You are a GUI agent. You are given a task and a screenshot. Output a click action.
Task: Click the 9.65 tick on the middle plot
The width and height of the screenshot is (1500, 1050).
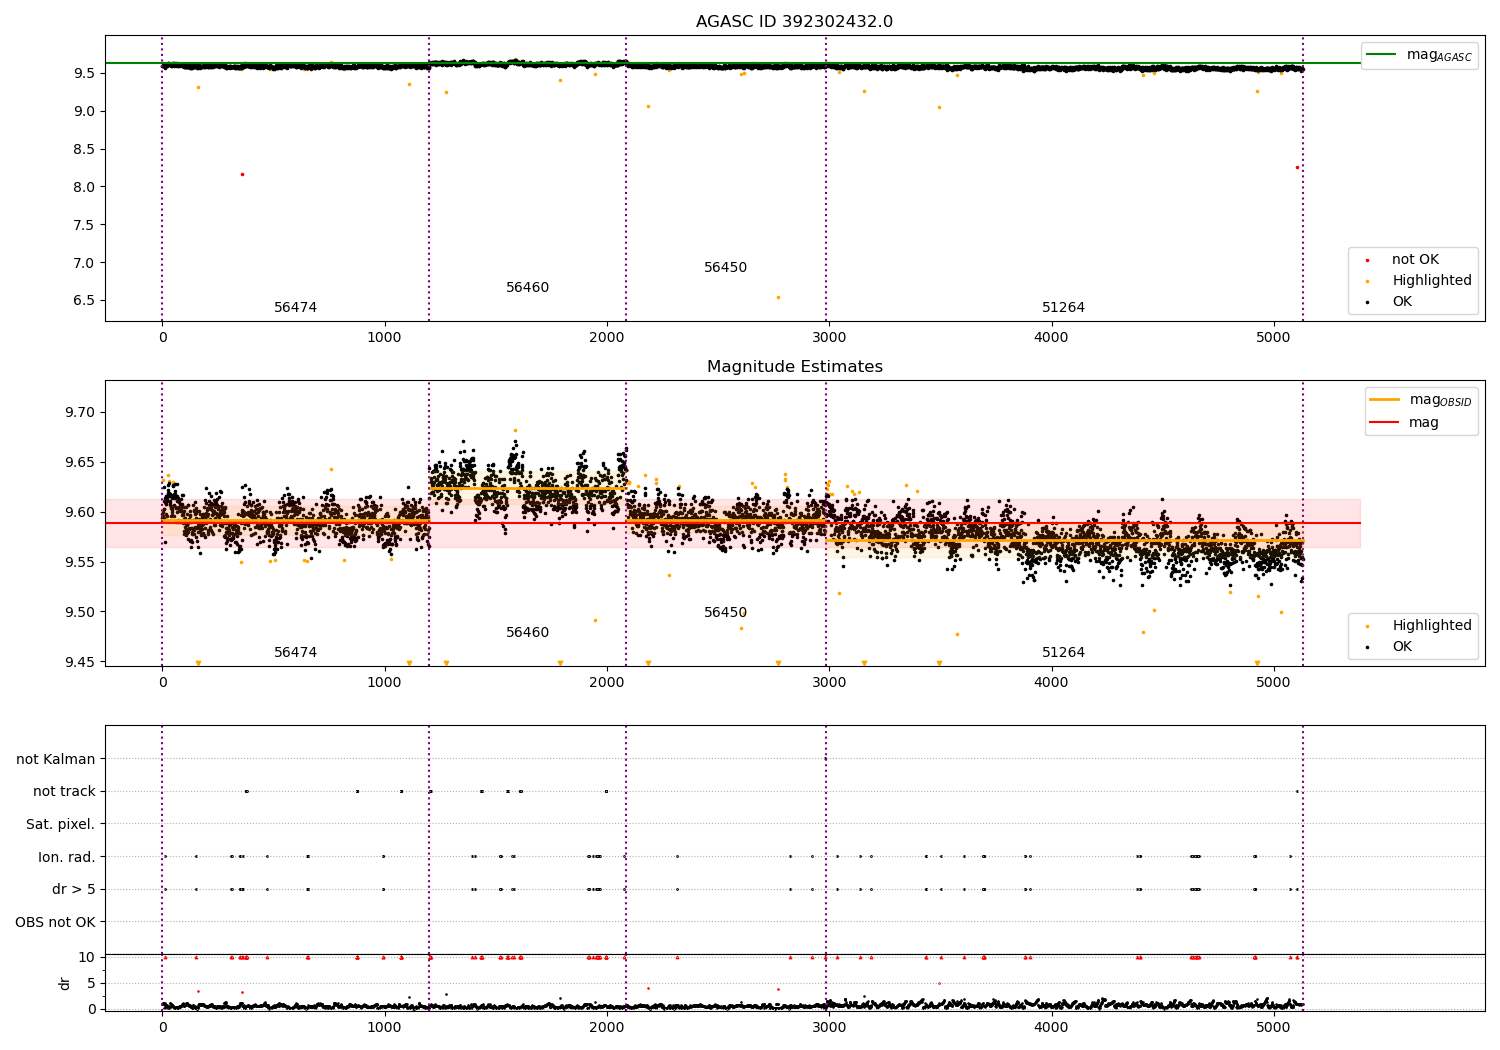[81, 463]
